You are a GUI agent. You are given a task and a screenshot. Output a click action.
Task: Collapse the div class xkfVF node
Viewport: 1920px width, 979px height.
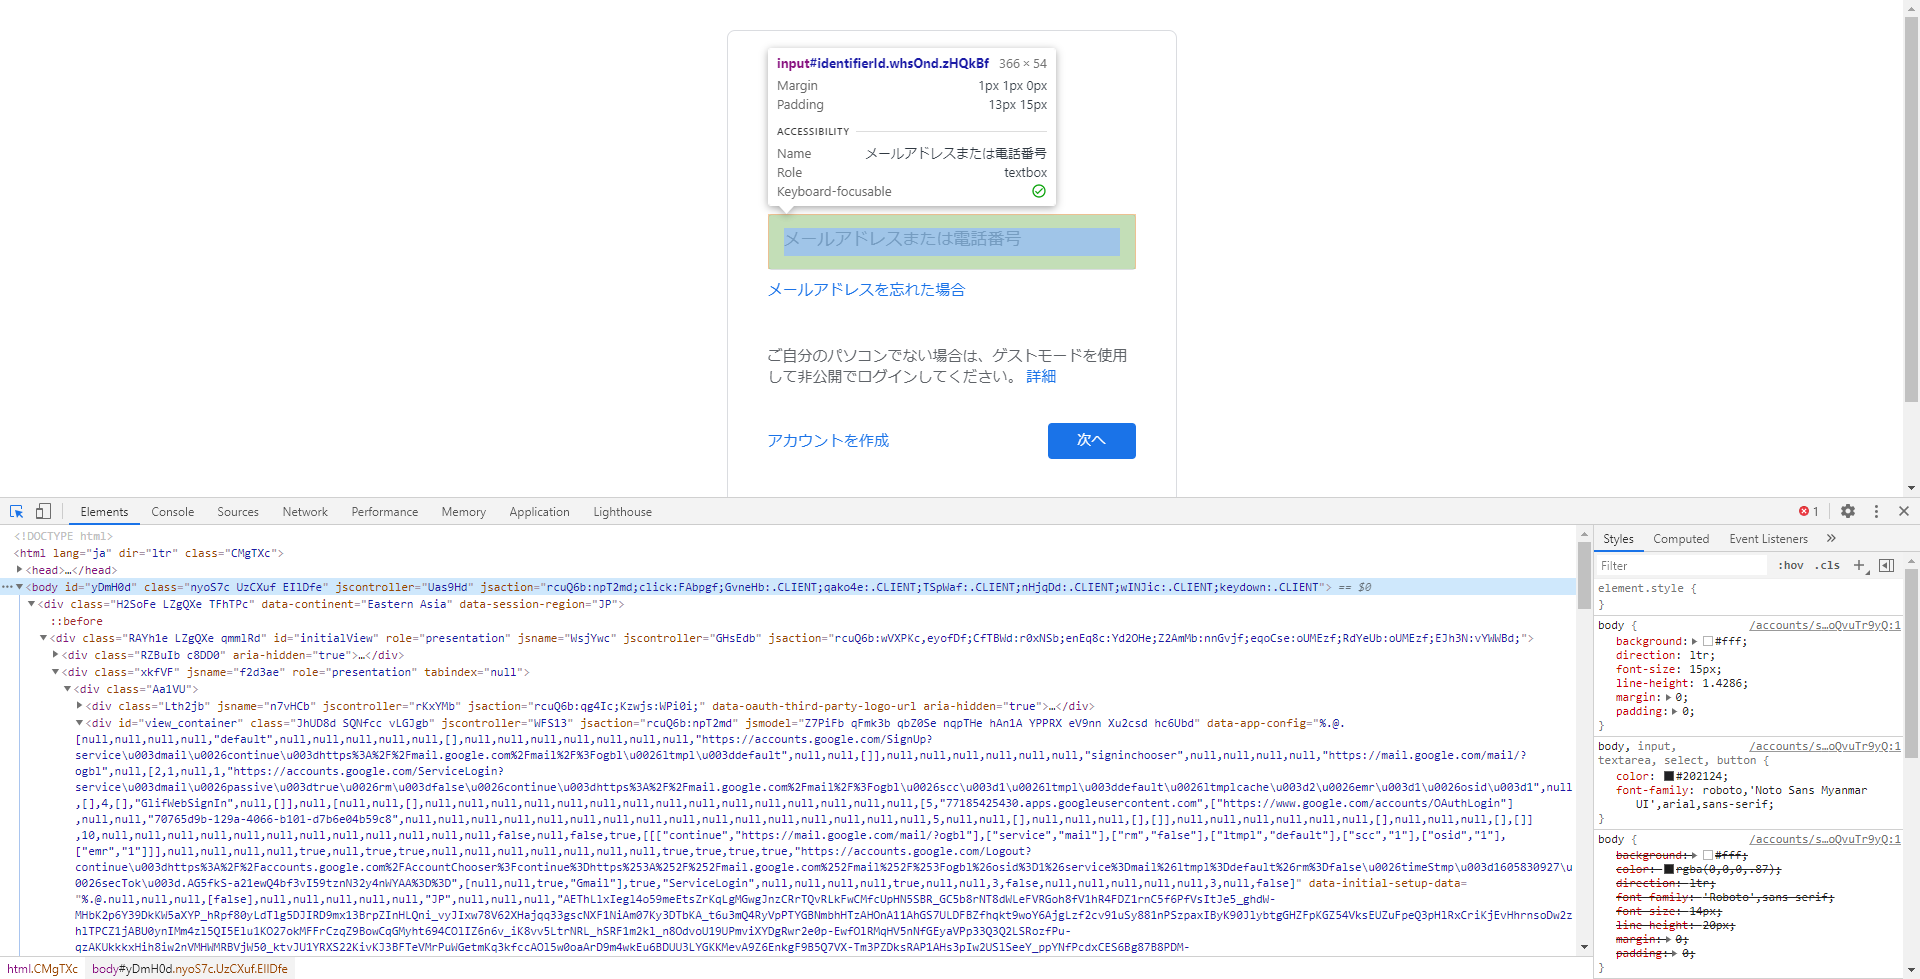(55, 671)
